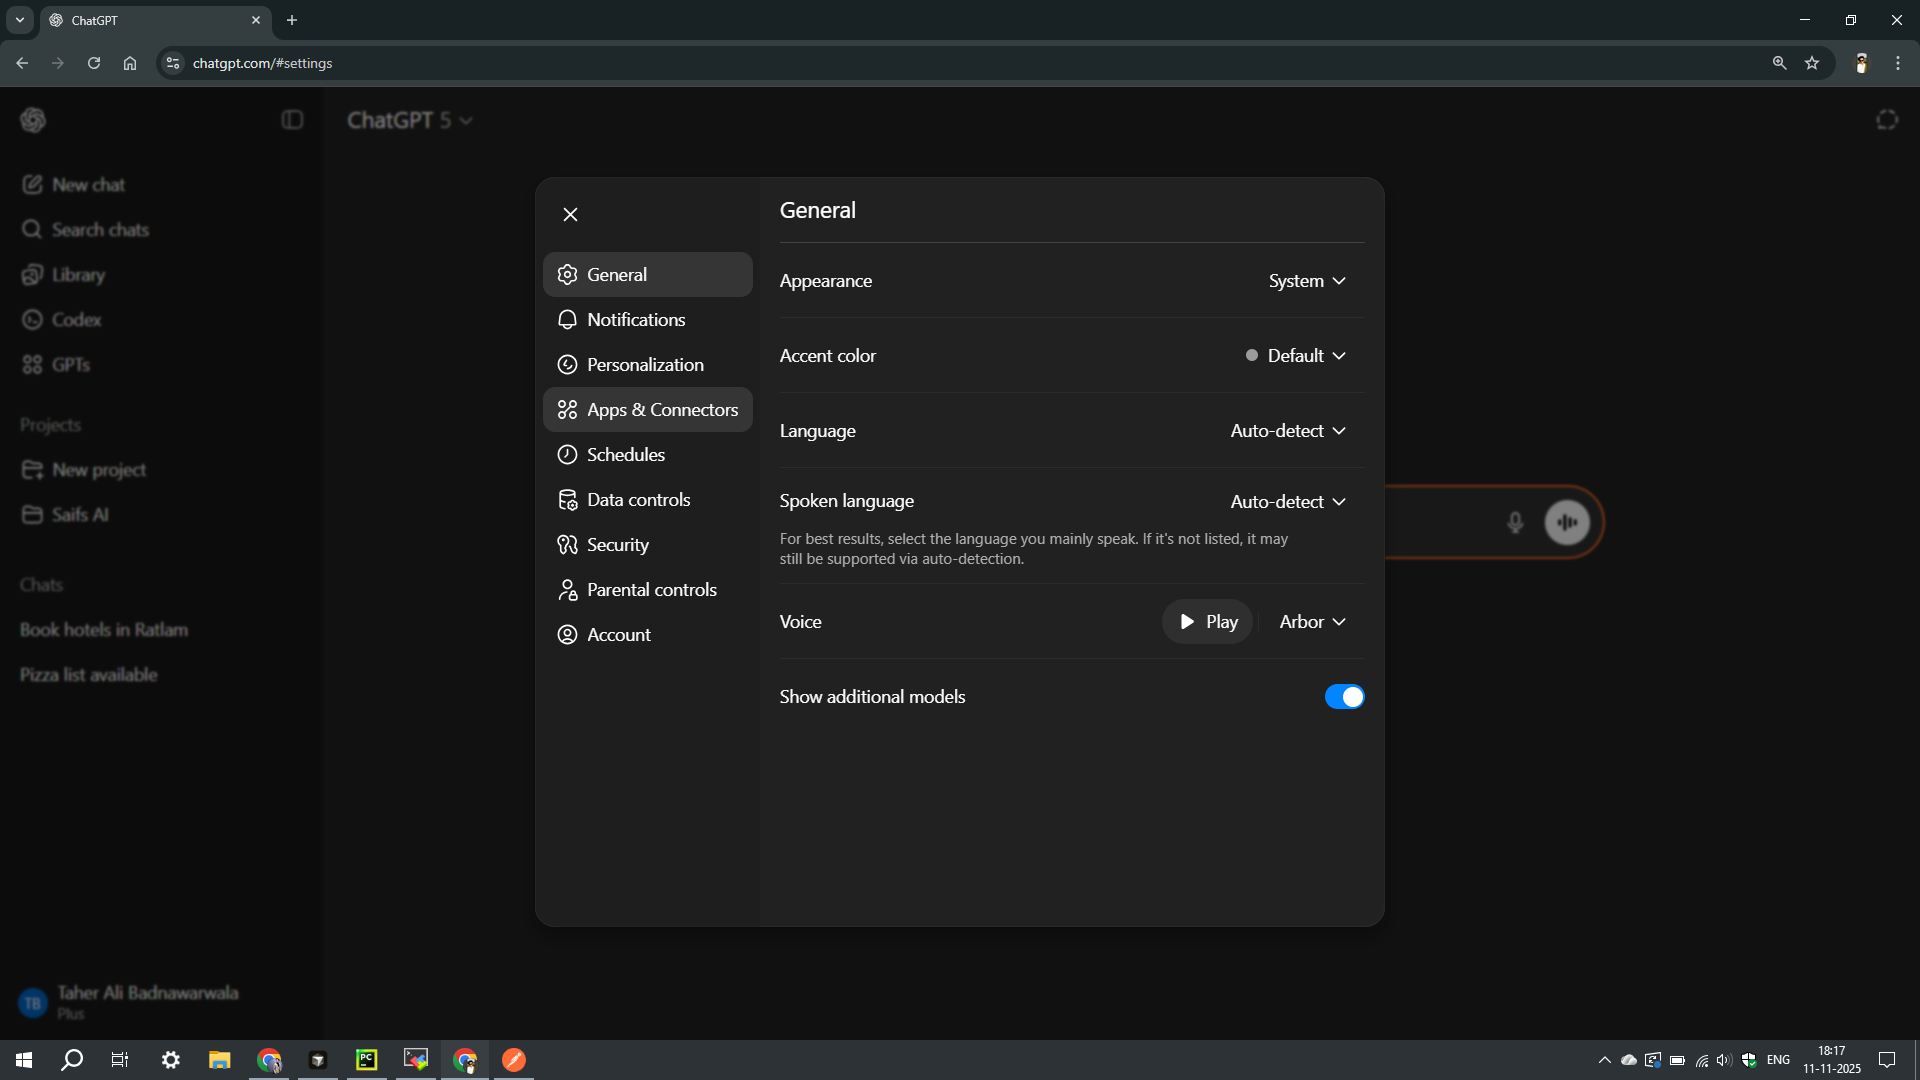Open the Chrome three-dot menu
Viewport: 1920px width, 1080px height.
(1898, 63)
